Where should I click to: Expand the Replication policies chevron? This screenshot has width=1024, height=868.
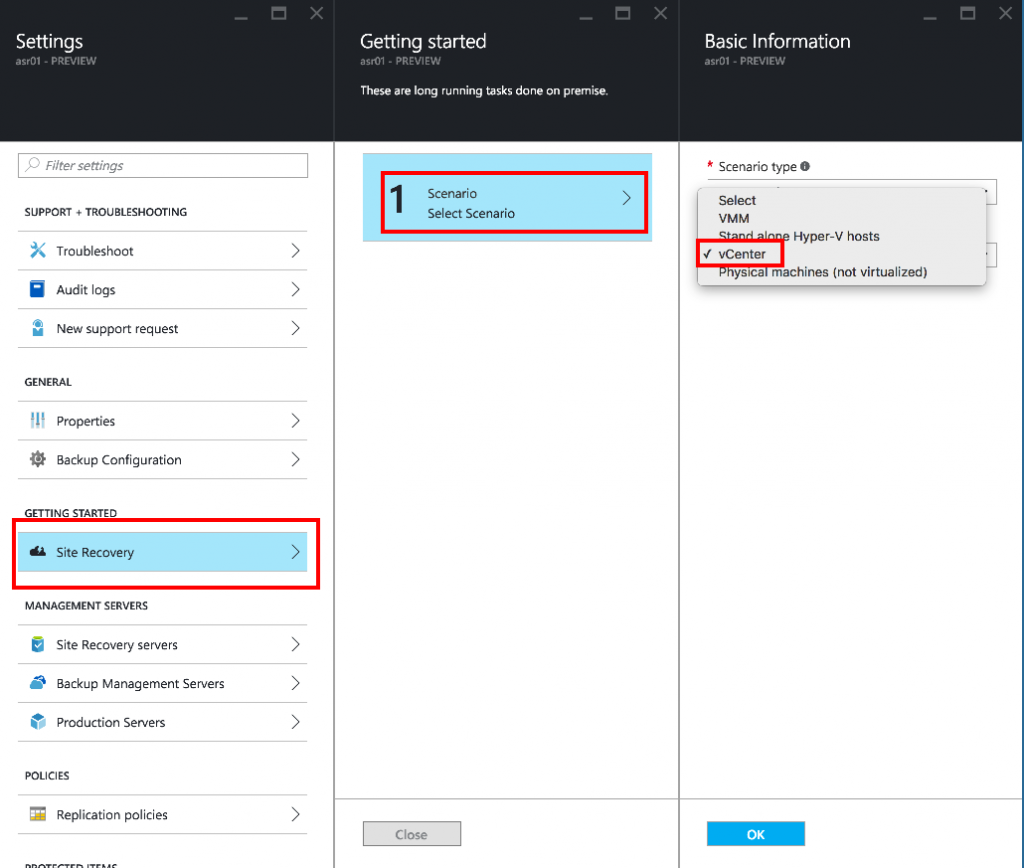click(295, 814)
